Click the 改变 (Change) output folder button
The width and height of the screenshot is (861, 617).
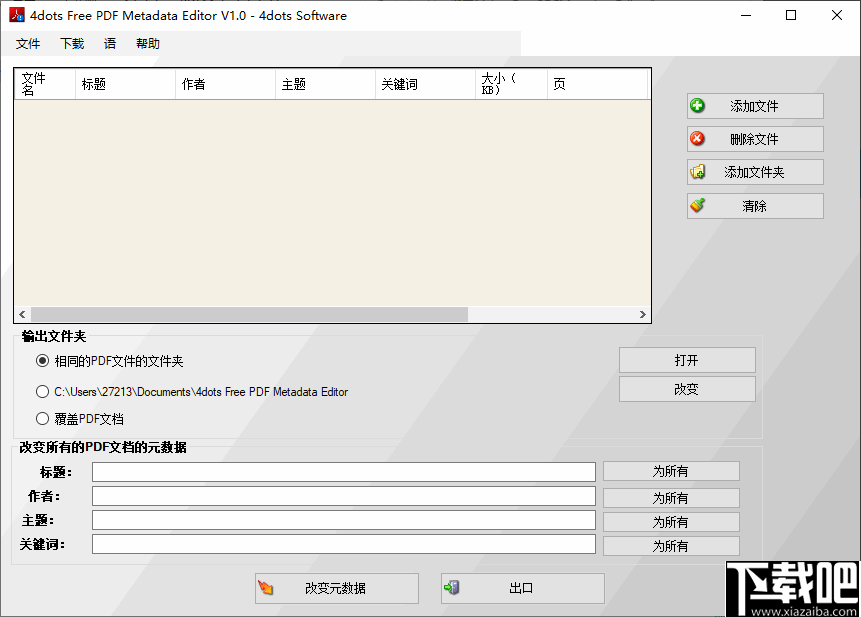[687, 388]
